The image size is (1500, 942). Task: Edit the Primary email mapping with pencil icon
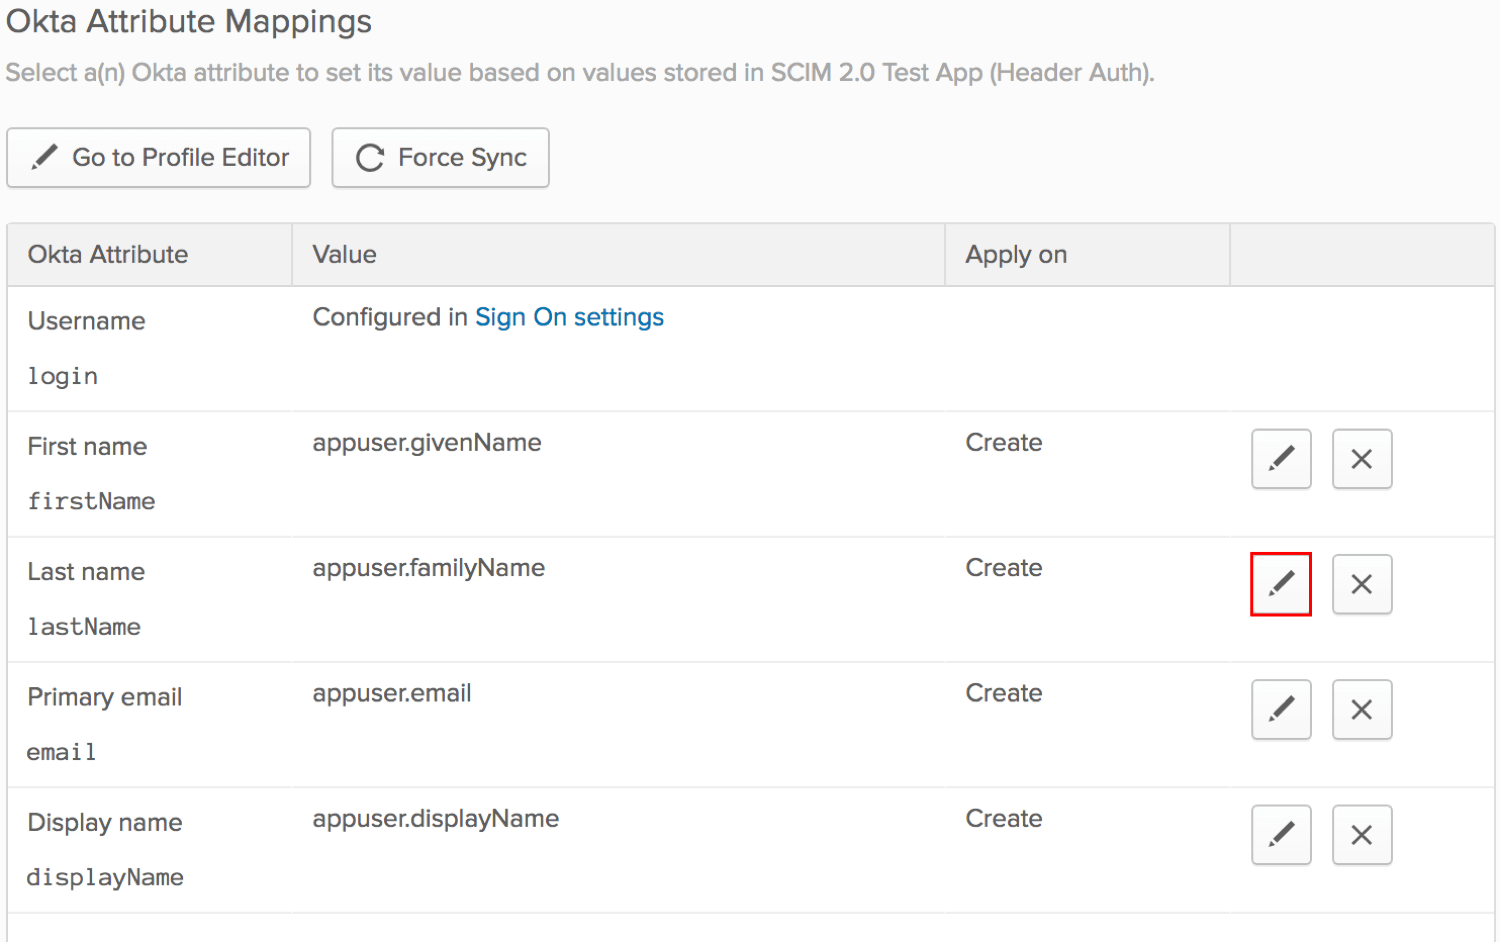pyautogui.click(x=1281, y=710)
